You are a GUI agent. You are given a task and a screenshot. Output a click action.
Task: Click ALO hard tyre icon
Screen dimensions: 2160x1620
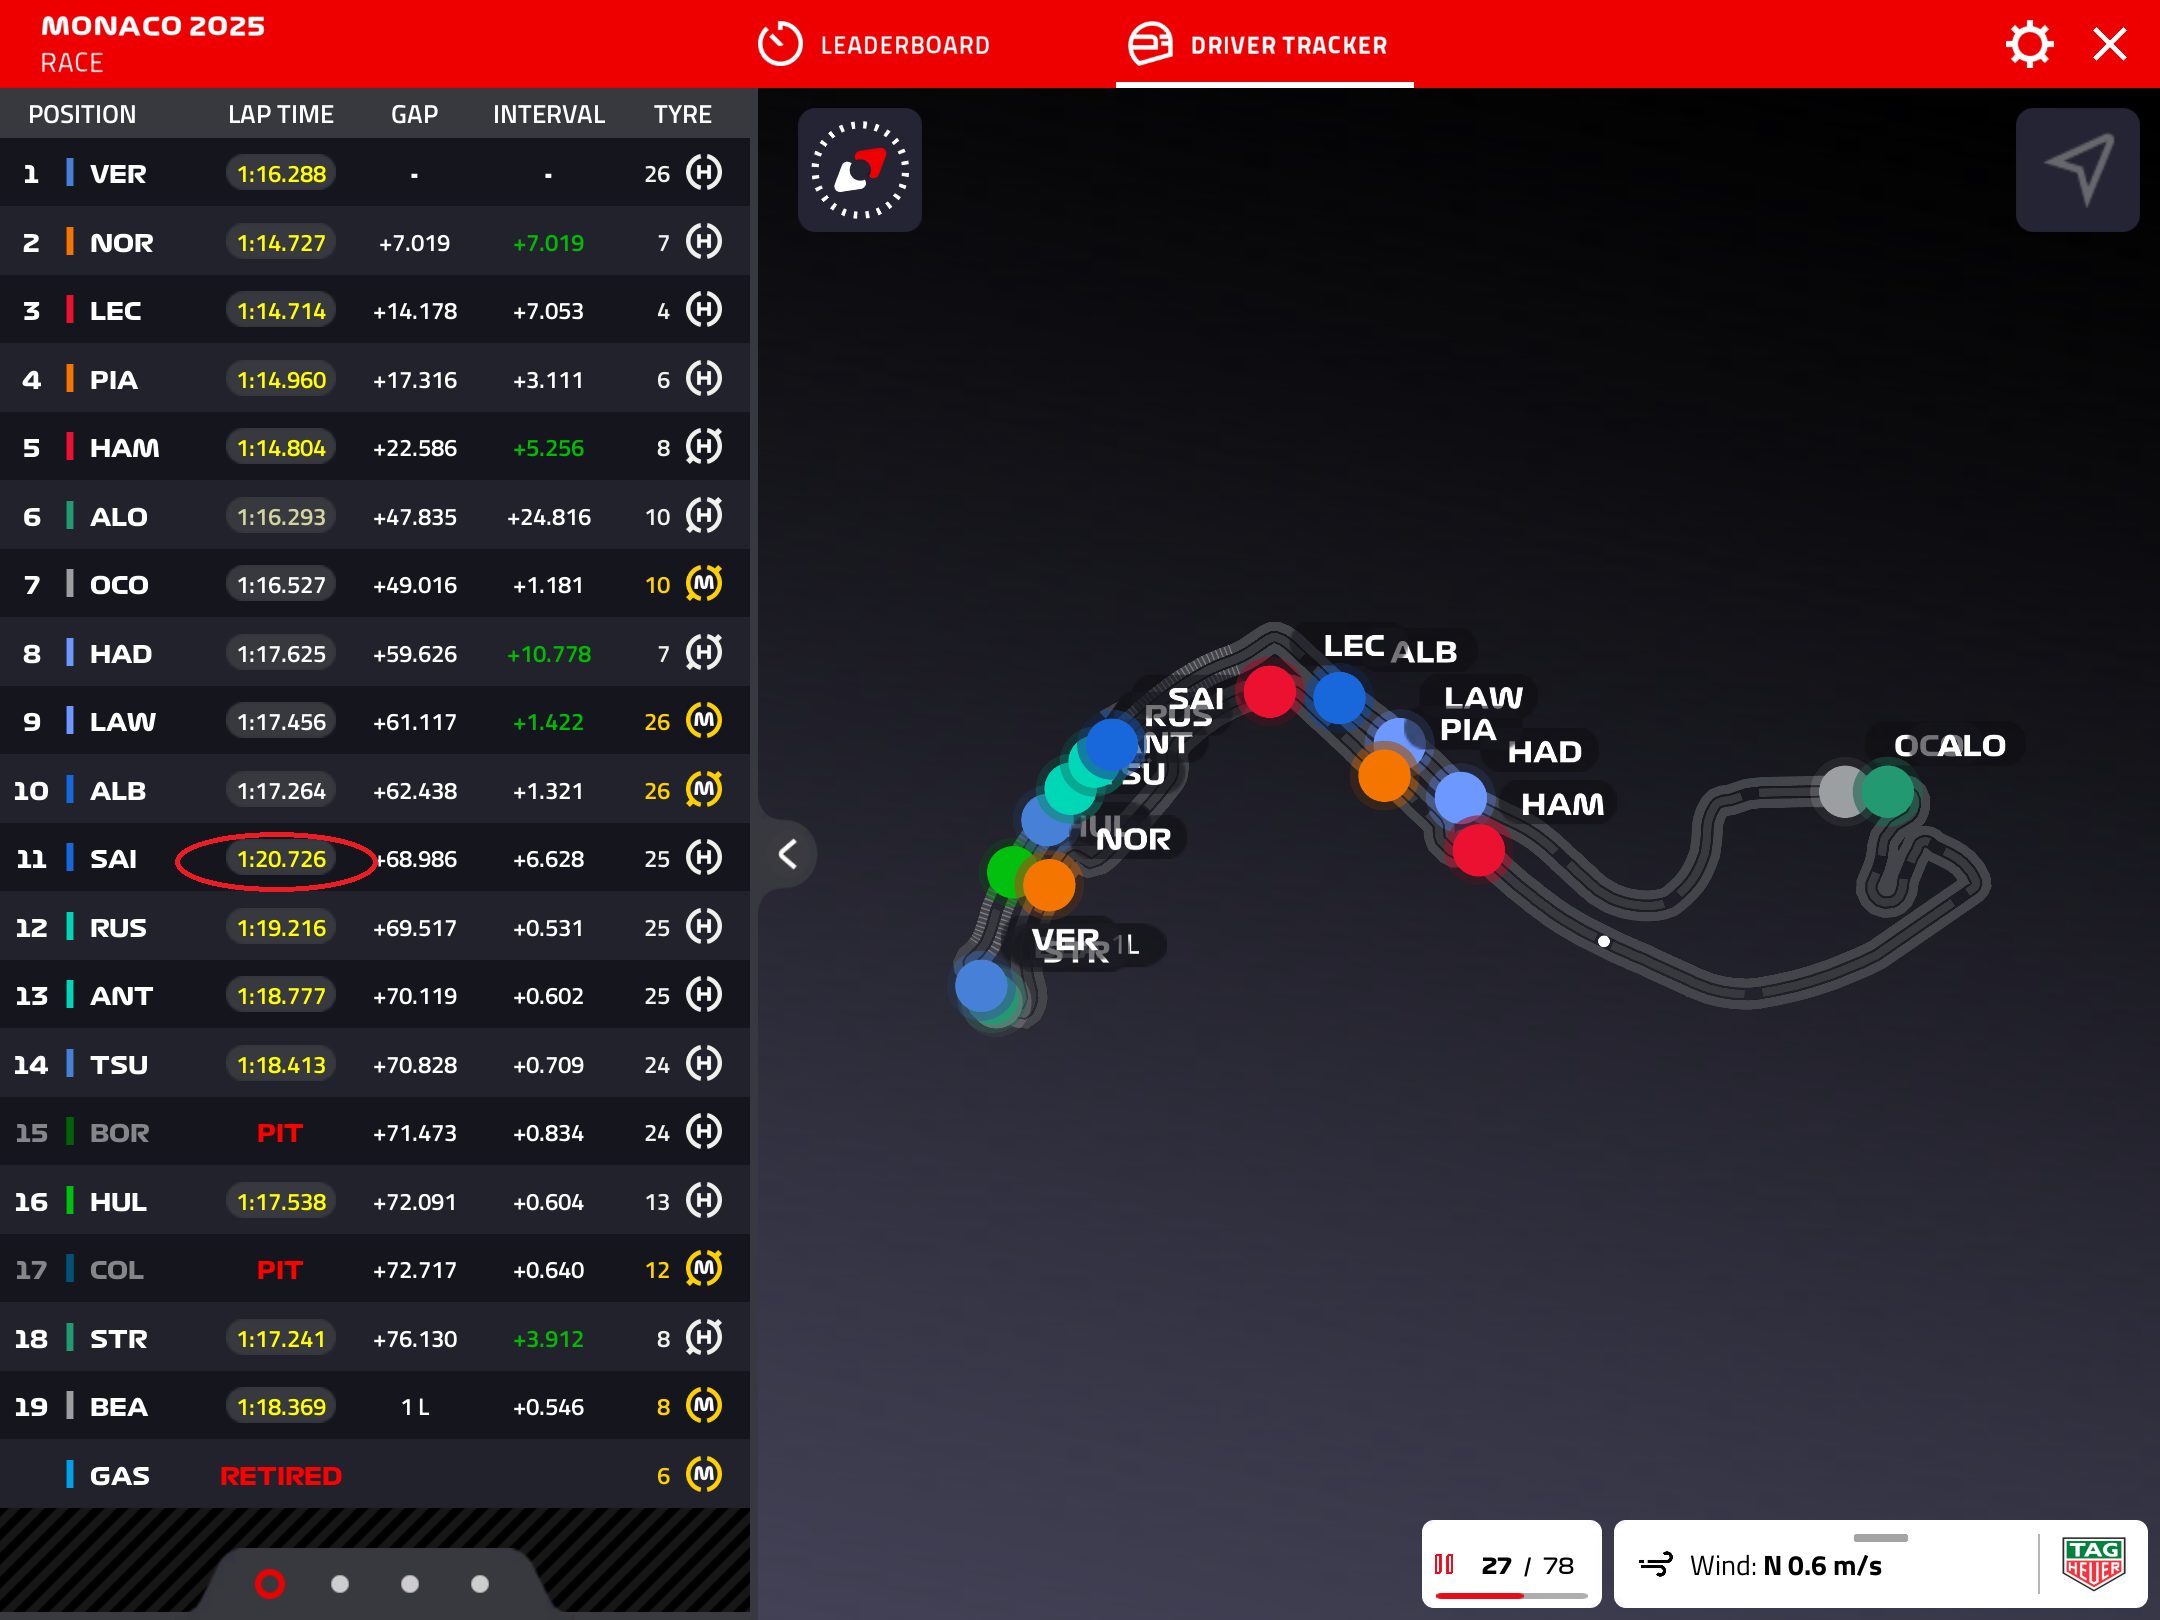(704, 516)
